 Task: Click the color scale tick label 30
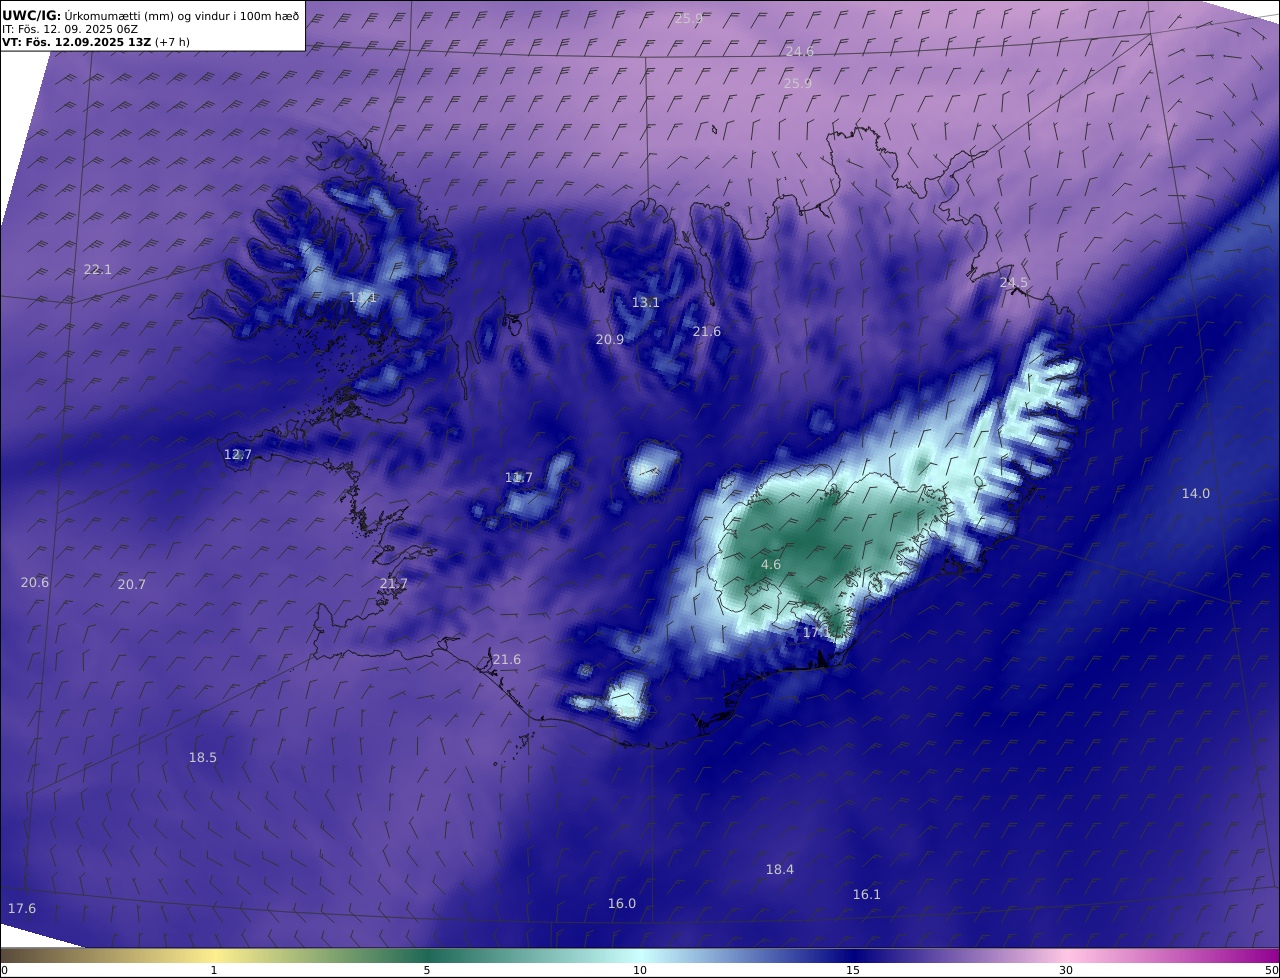click(1066, 971)
